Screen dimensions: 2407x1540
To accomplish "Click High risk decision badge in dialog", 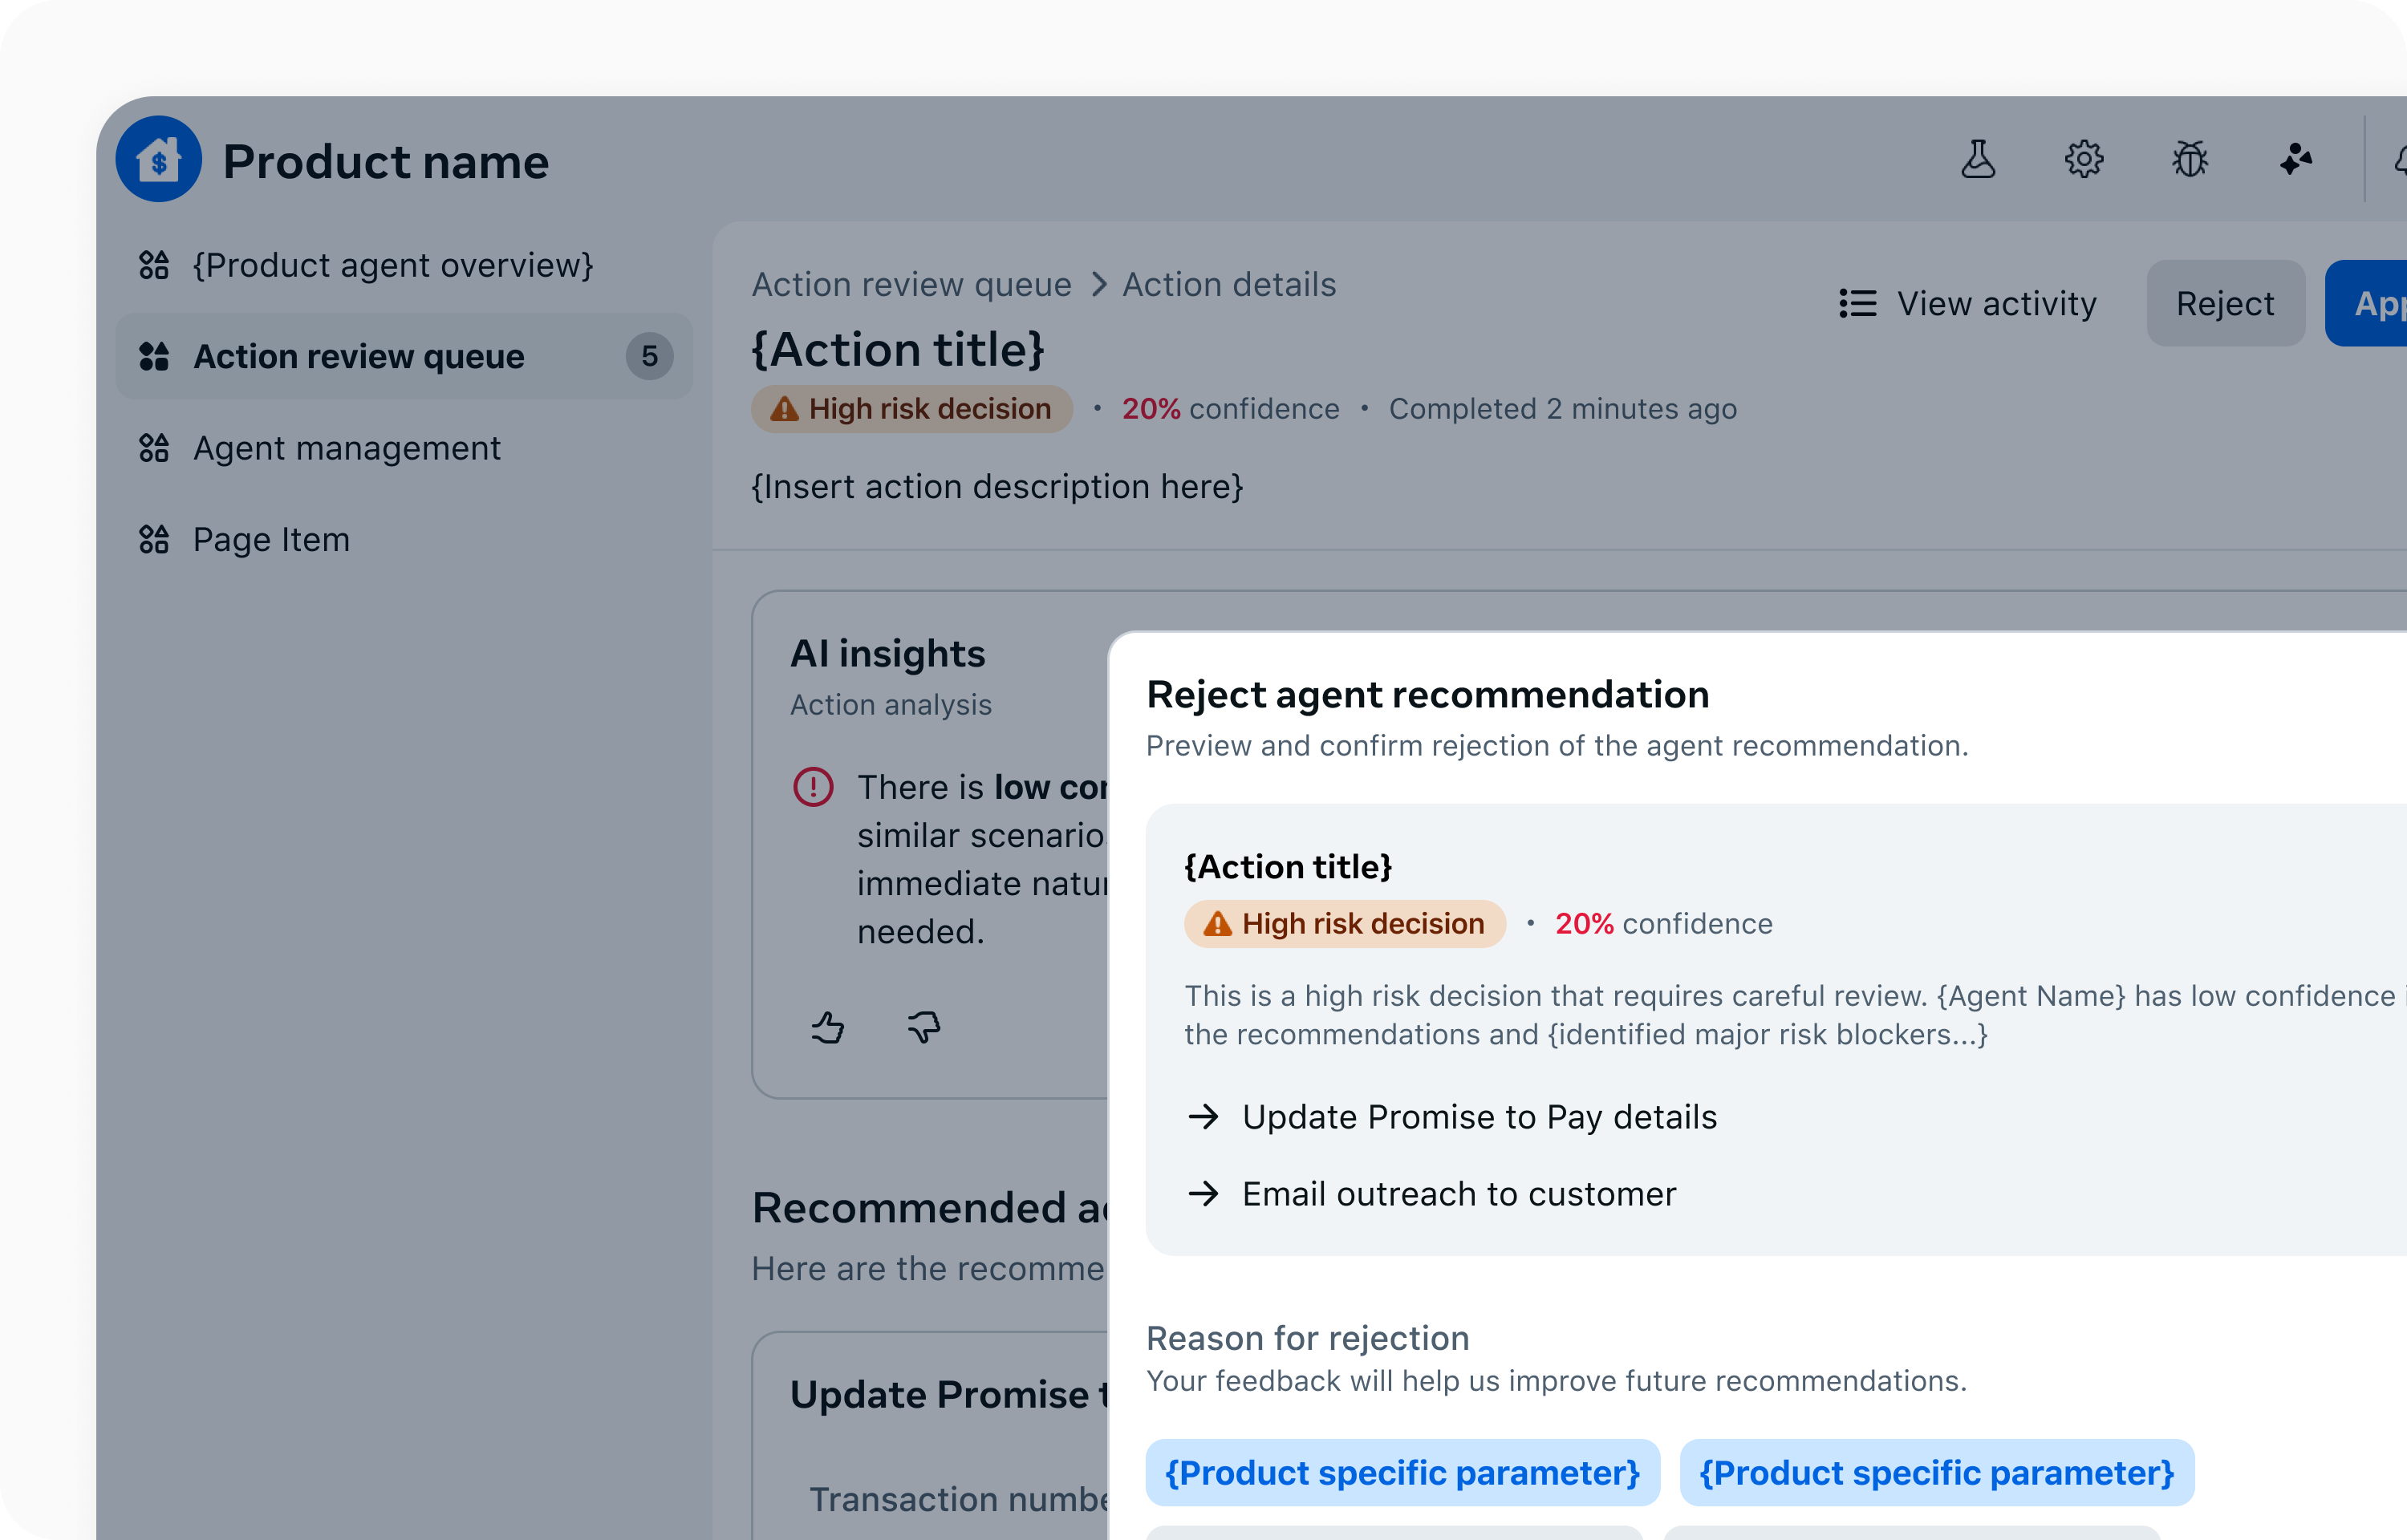I will tap(1344, 924).
